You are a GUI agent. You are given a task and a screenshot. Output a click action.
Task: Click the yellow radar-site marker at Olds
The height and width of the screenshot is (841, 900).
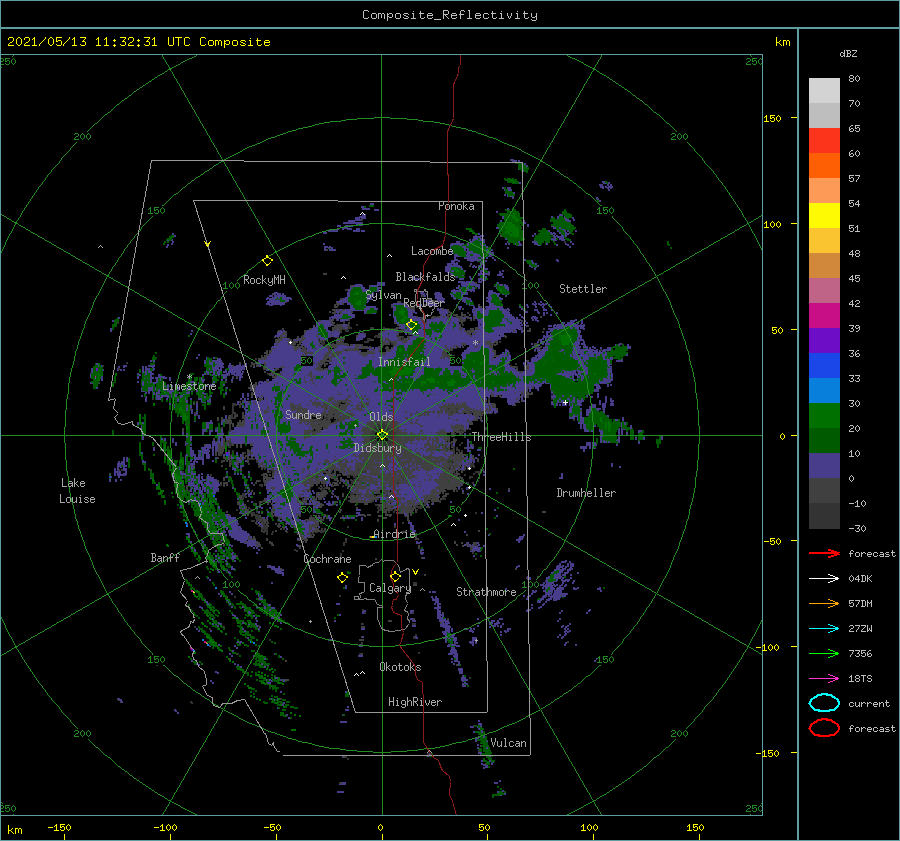(x=382, y=435)
